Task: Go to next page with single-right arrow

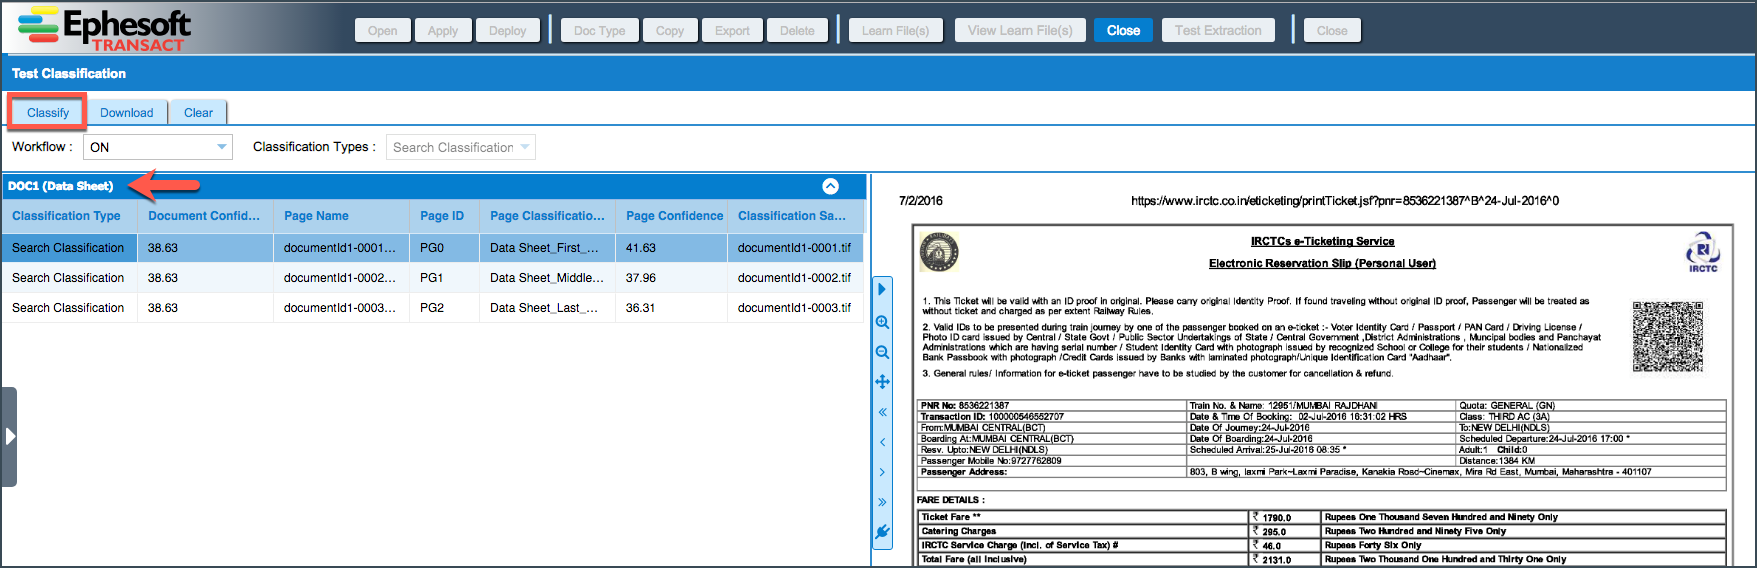Action: tap(882, 472)
